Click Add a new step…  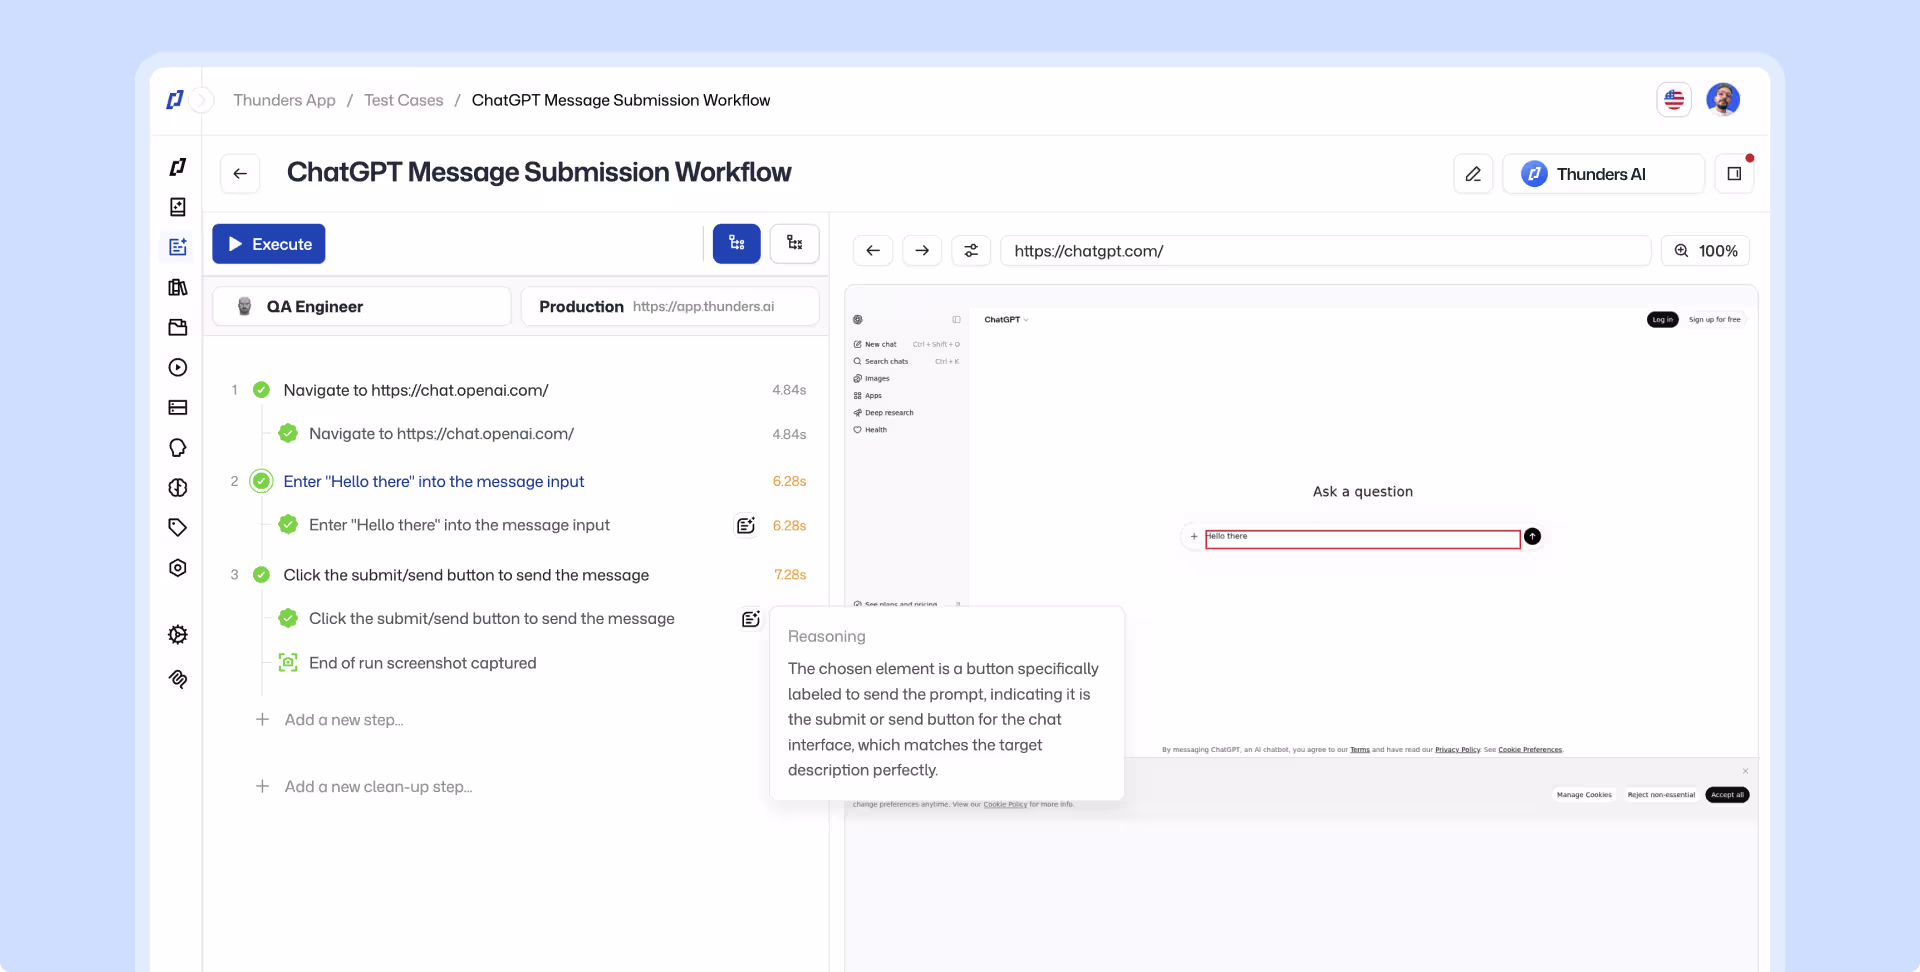[344, 720]
